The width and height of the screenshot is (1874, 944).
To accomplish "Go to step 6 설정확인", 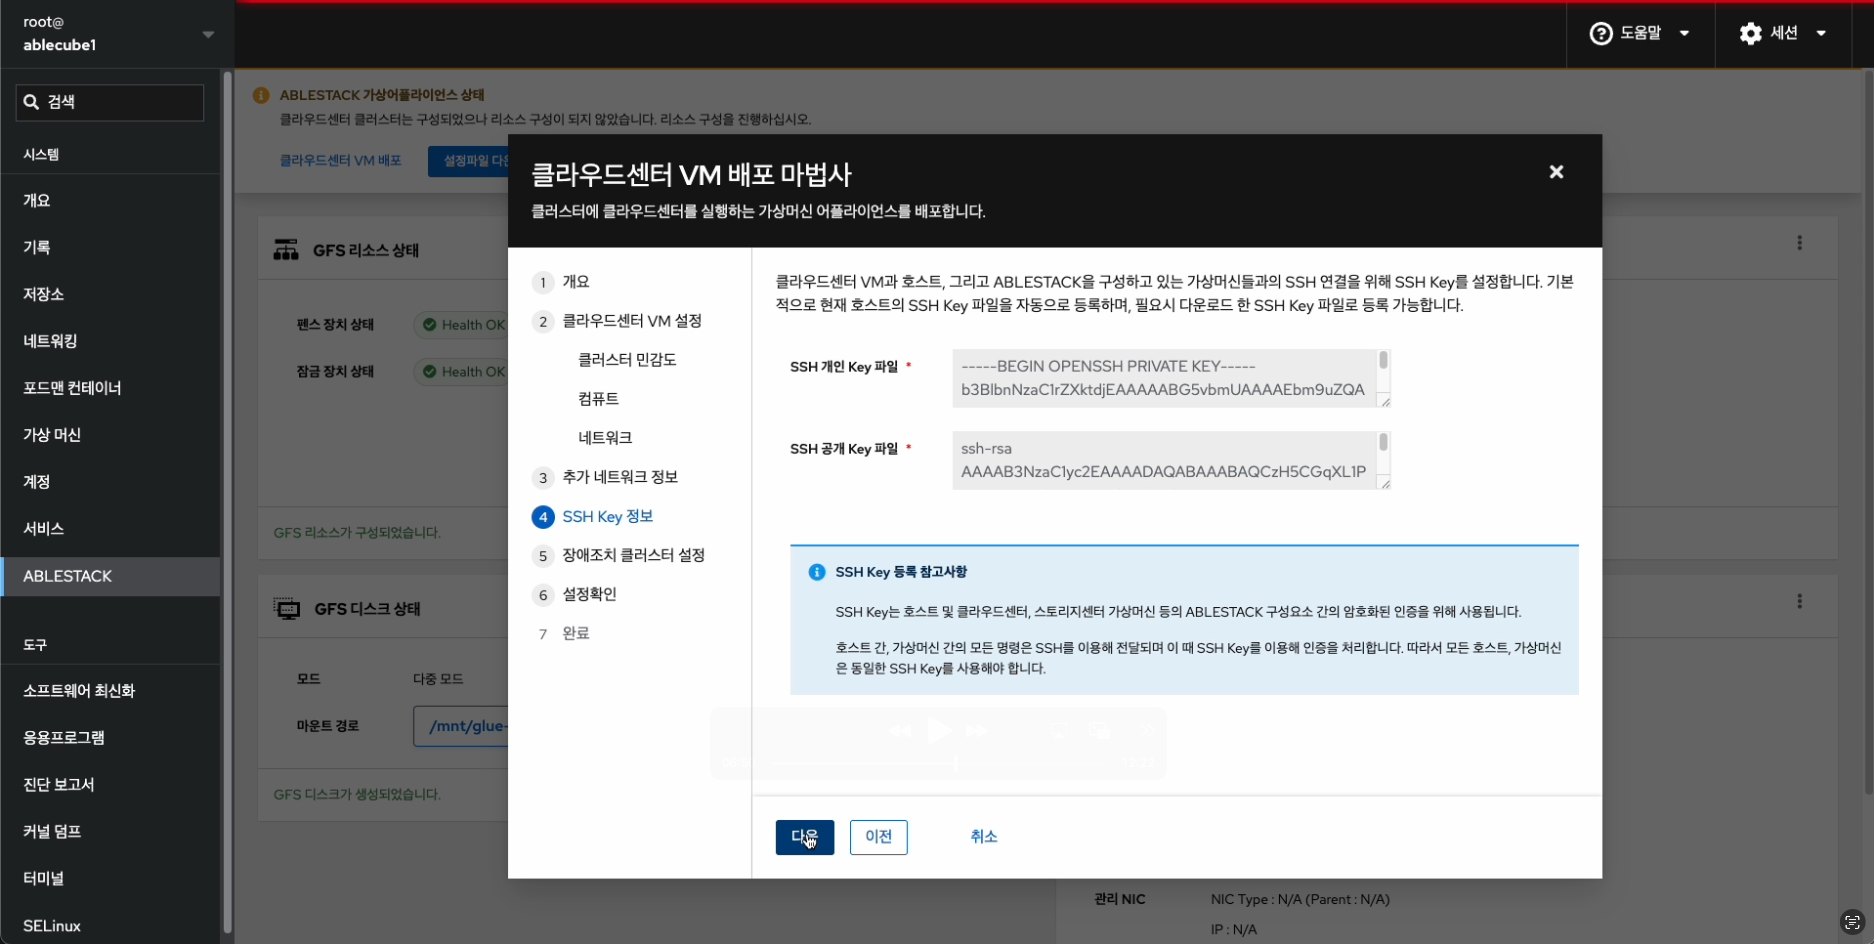I will point(575,594).
